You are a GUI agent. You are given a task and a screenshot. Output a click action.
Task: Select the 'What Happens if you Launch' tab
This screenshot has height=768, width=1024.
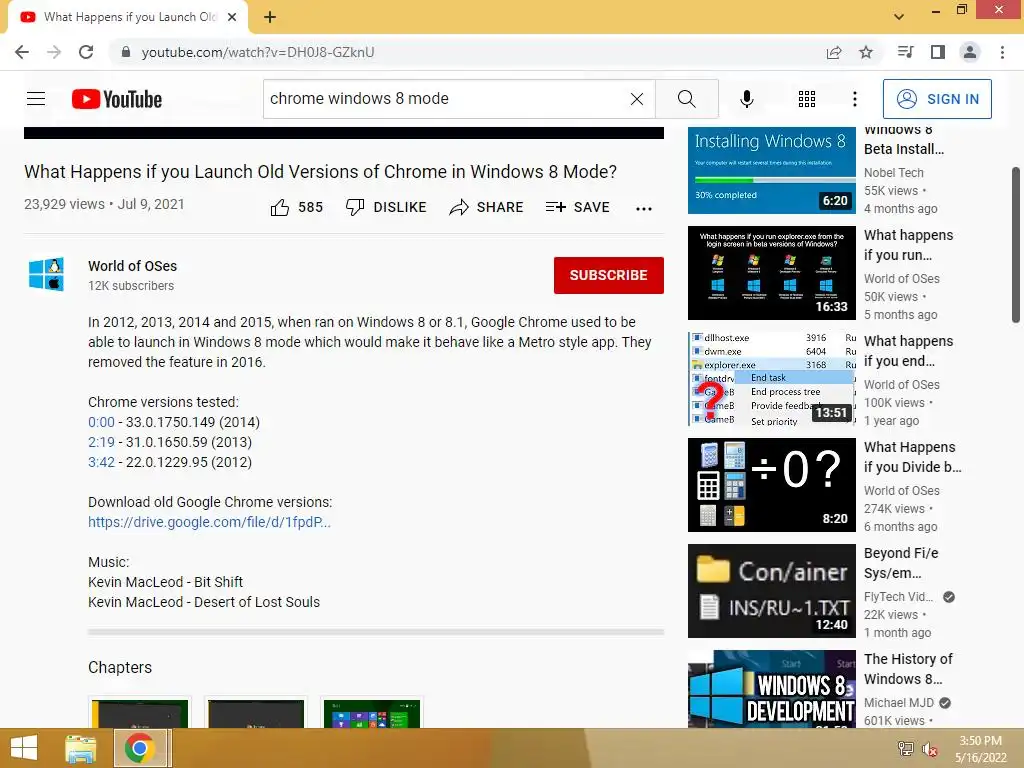pos(127,17)
